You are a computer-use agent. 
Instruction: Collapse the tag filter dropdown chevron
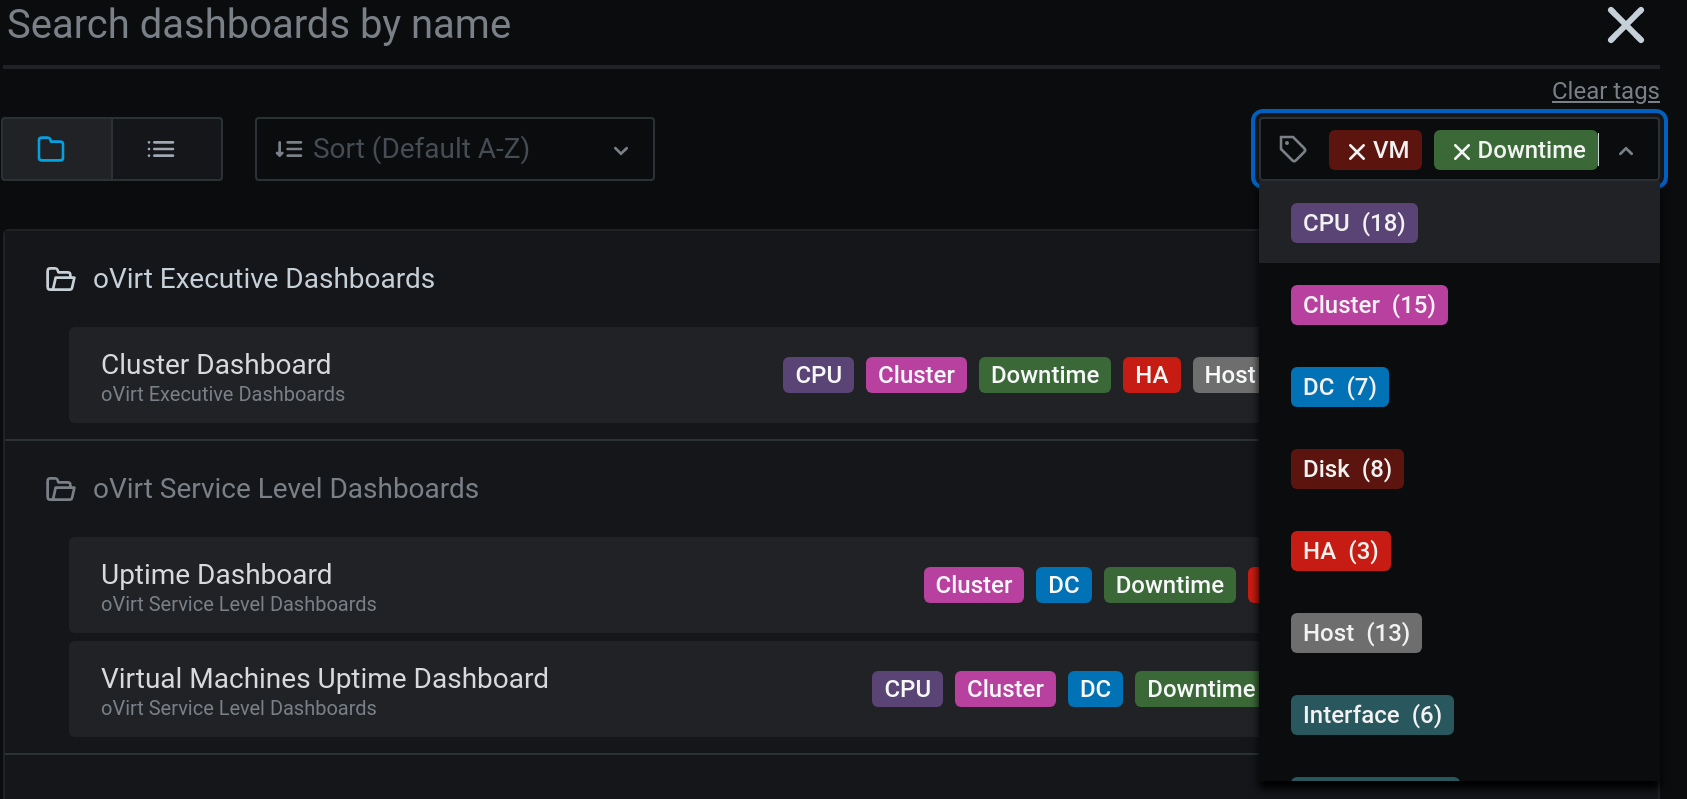[x=1626, y=151]
